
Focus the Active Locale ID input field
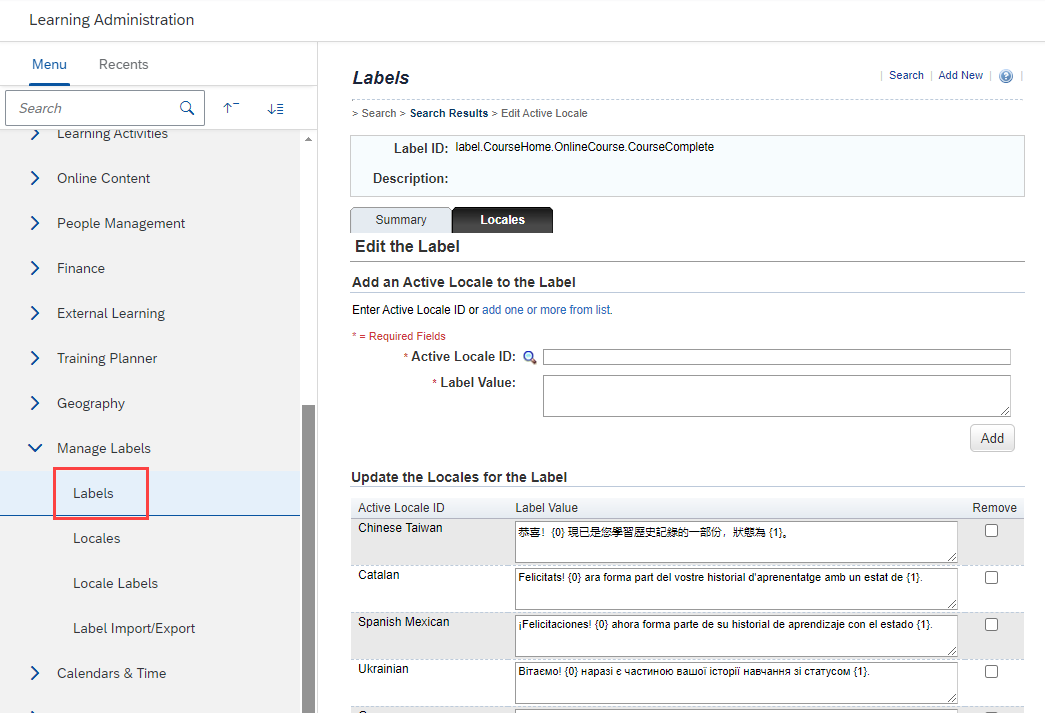[776, 357]
